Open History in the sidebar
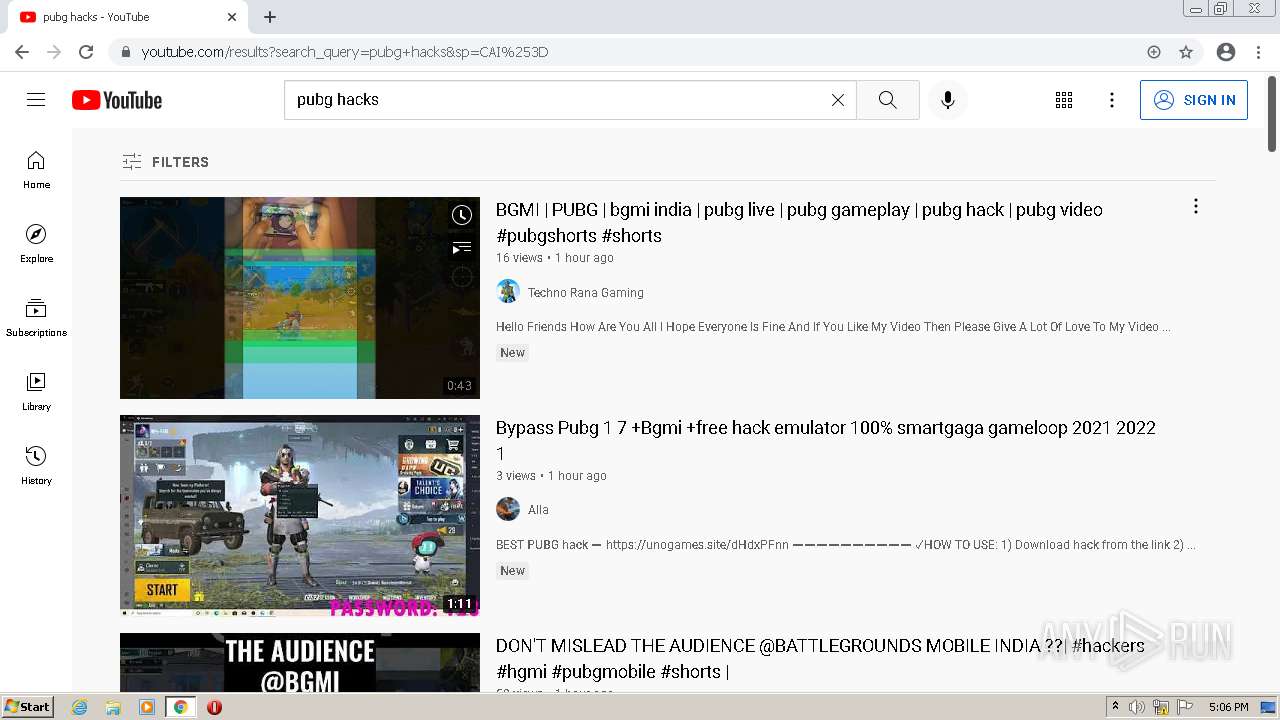Image resolution: width=1280 pixels, height=720 pixels. (x=36, y=466)
